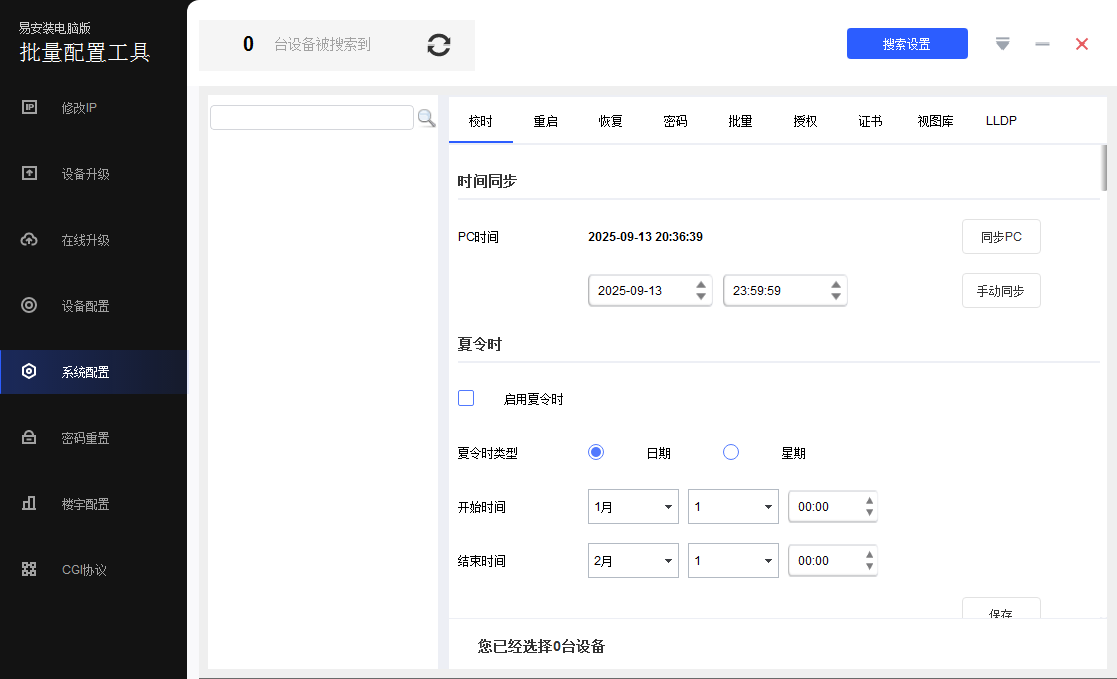Open the 设备配置 sidebar icon
1117x679 pixels.
pyautogui.click(x=29, y=306)
